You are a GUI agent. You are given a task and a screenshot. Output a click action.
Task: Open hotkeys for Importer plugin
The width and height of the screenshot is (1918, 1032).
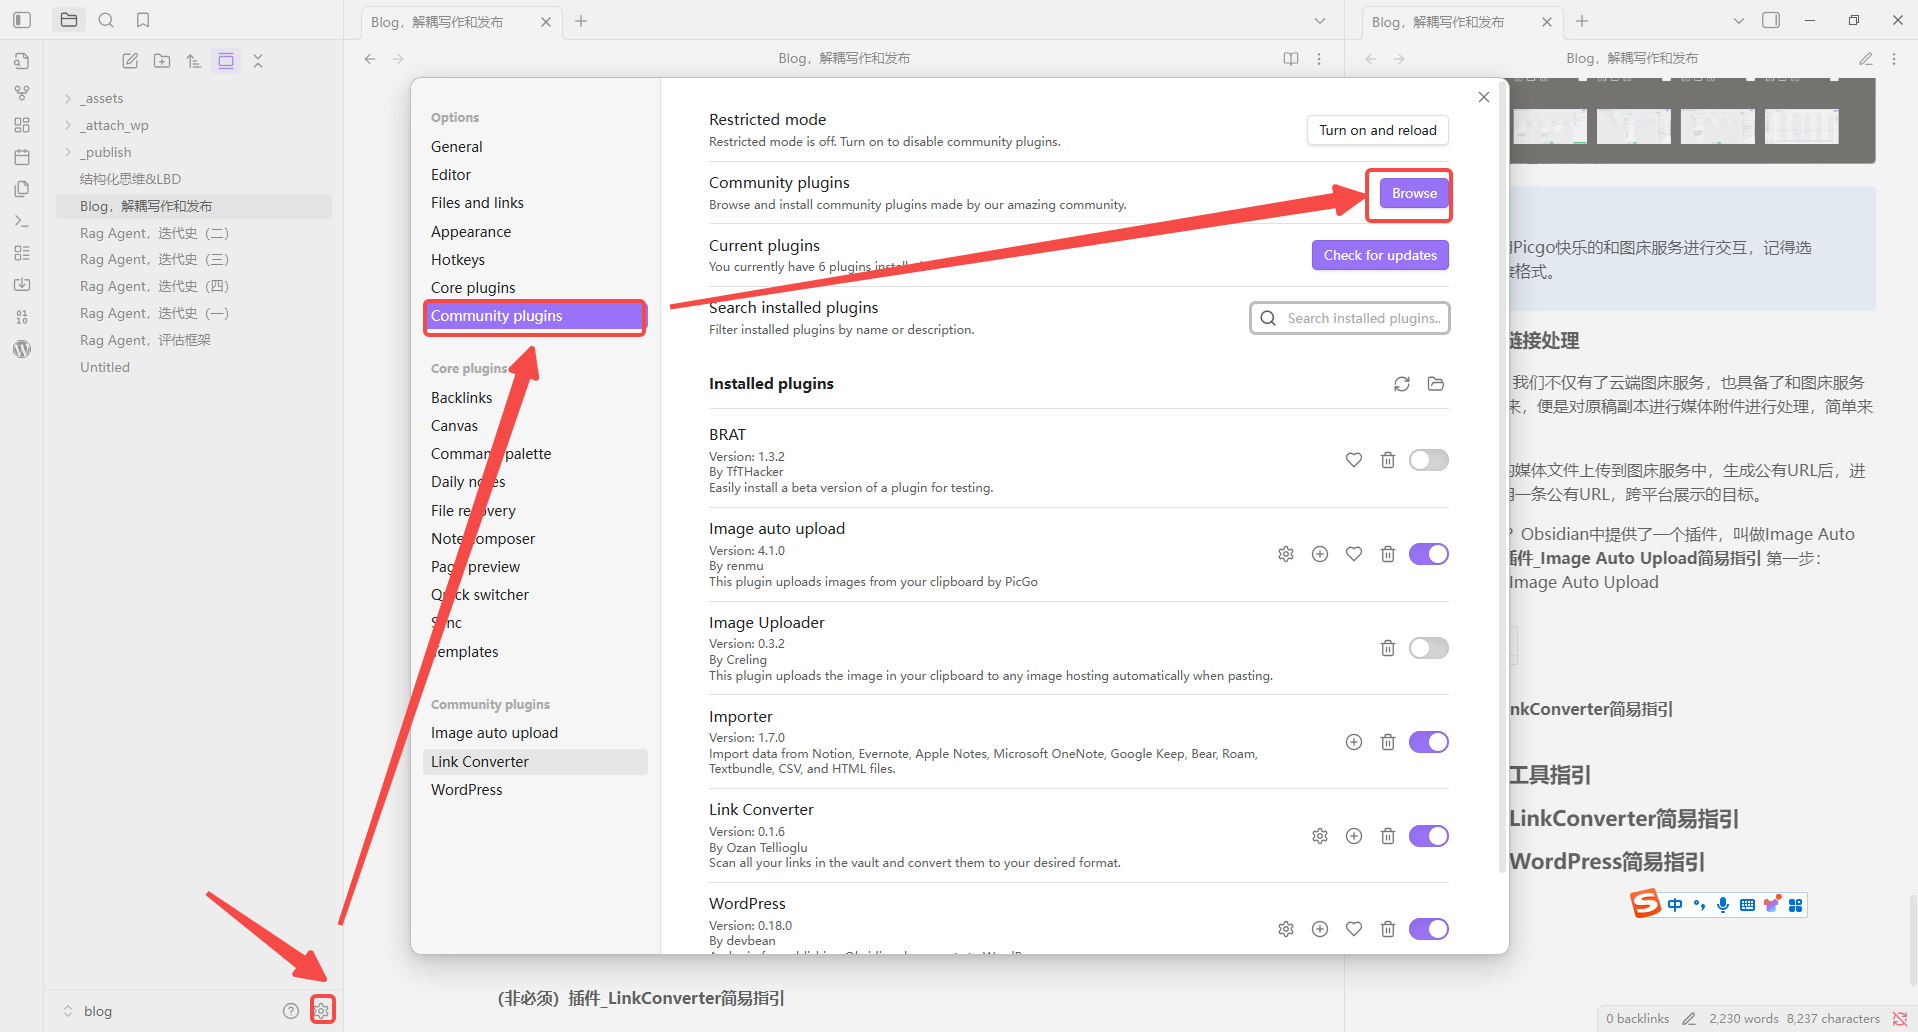pyautogui.click(x=1353, y=742)
